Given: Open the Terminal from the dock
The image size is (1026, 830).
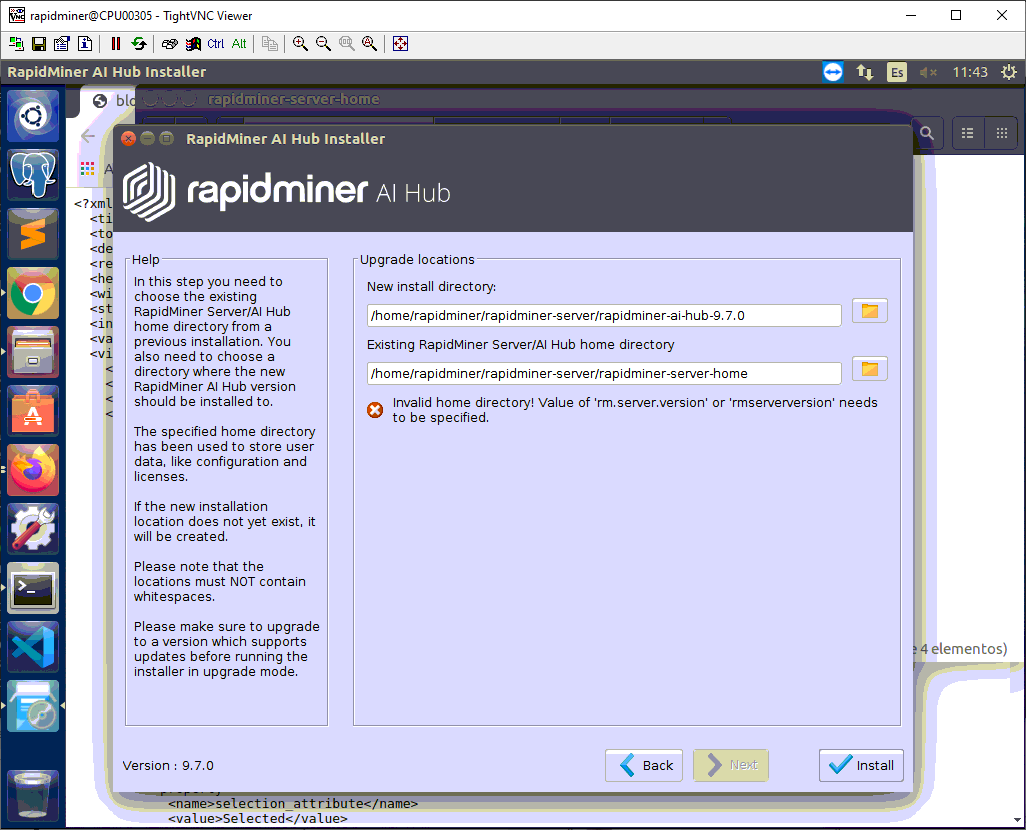Looking at the screenshot, I should point(33,588).
